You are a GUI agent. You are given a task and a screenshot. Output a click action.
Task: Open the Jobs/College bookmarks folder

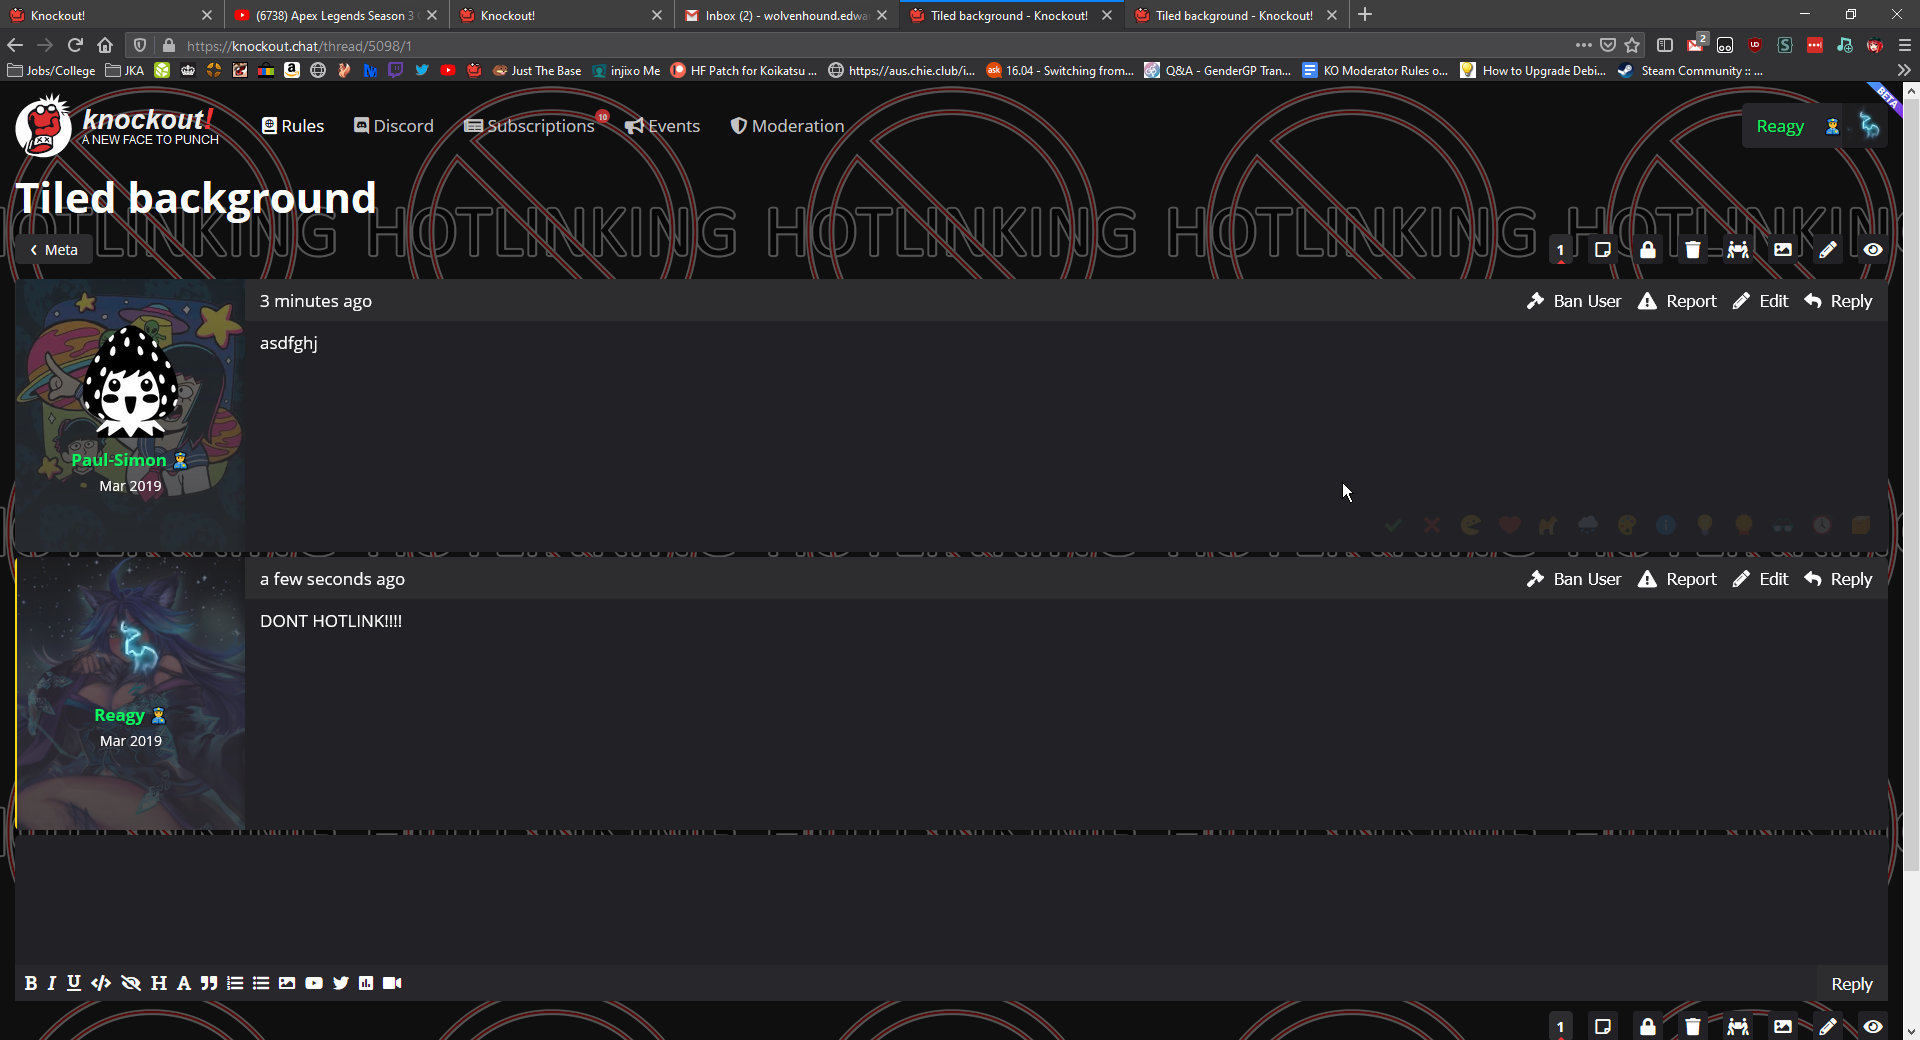coord(51,70)
